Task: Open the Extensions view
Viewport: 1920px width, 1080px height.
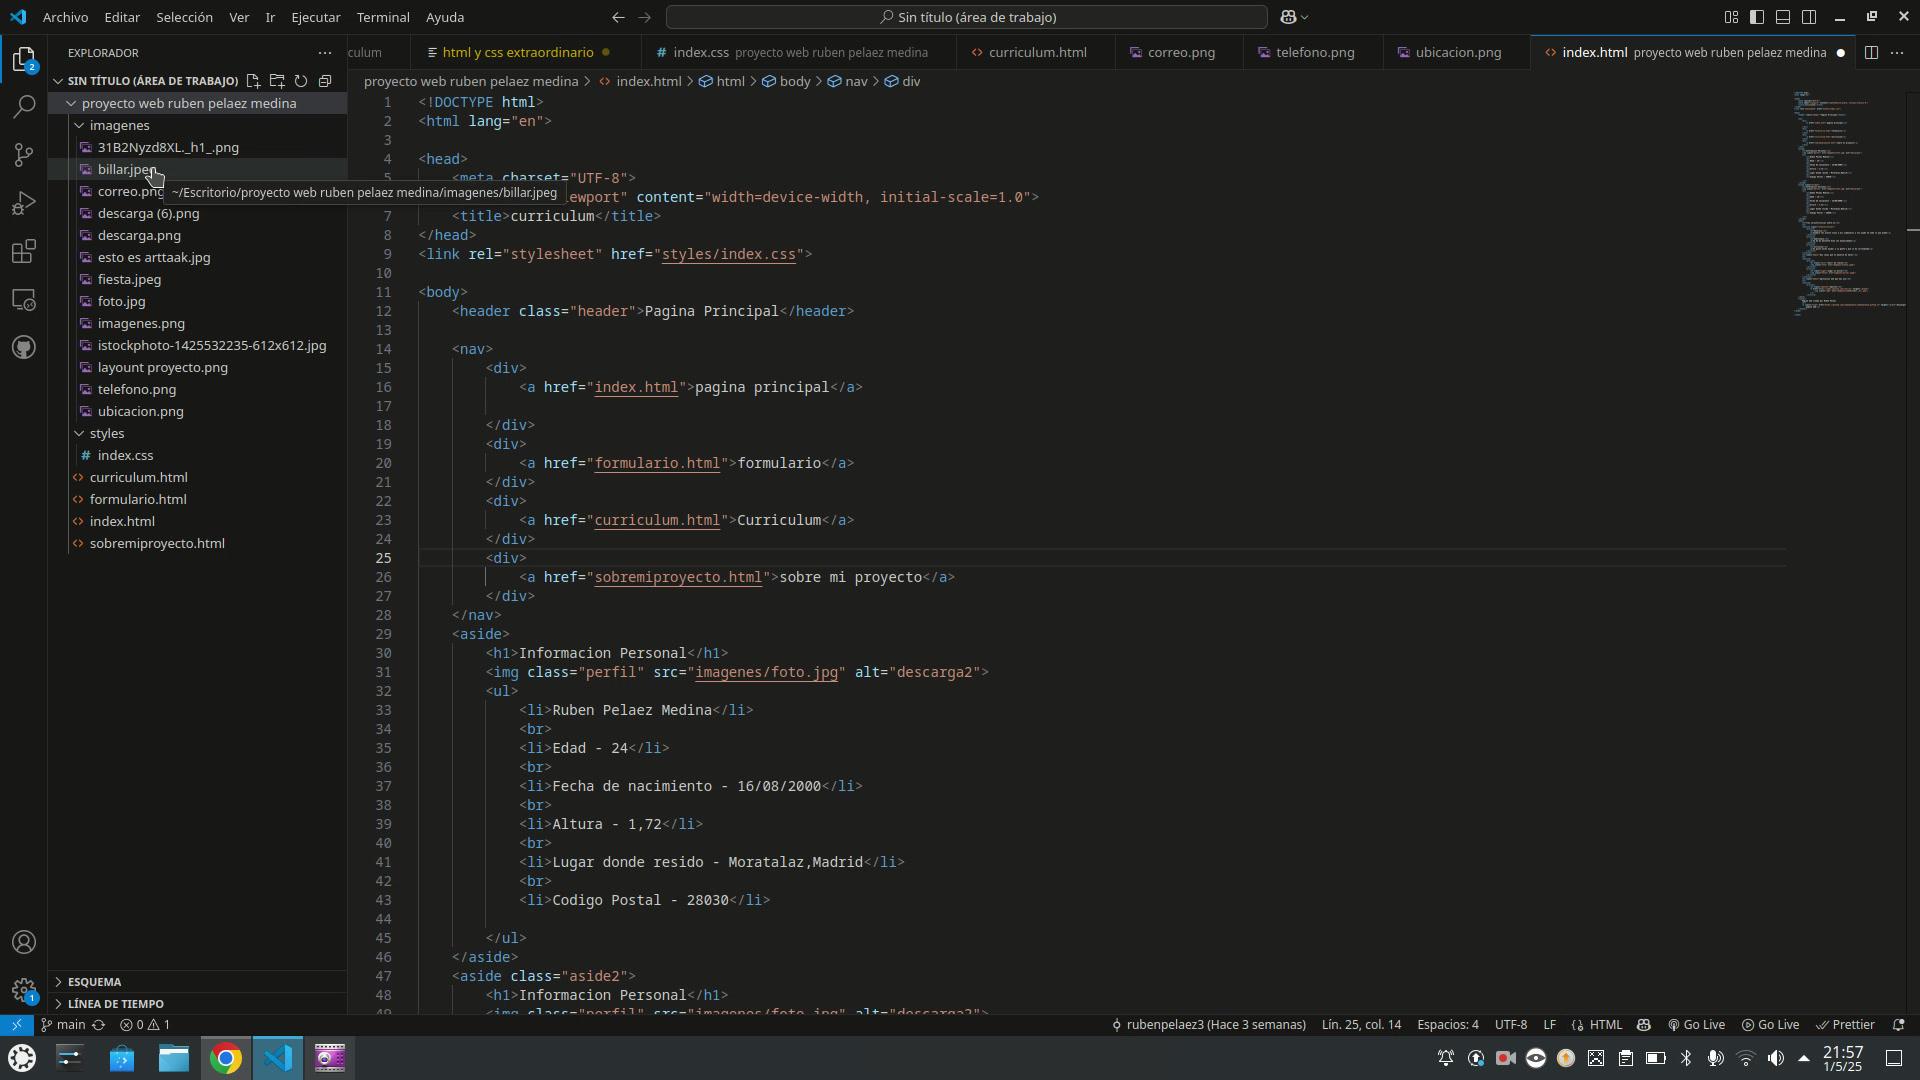Action: (x=24, y=251)
